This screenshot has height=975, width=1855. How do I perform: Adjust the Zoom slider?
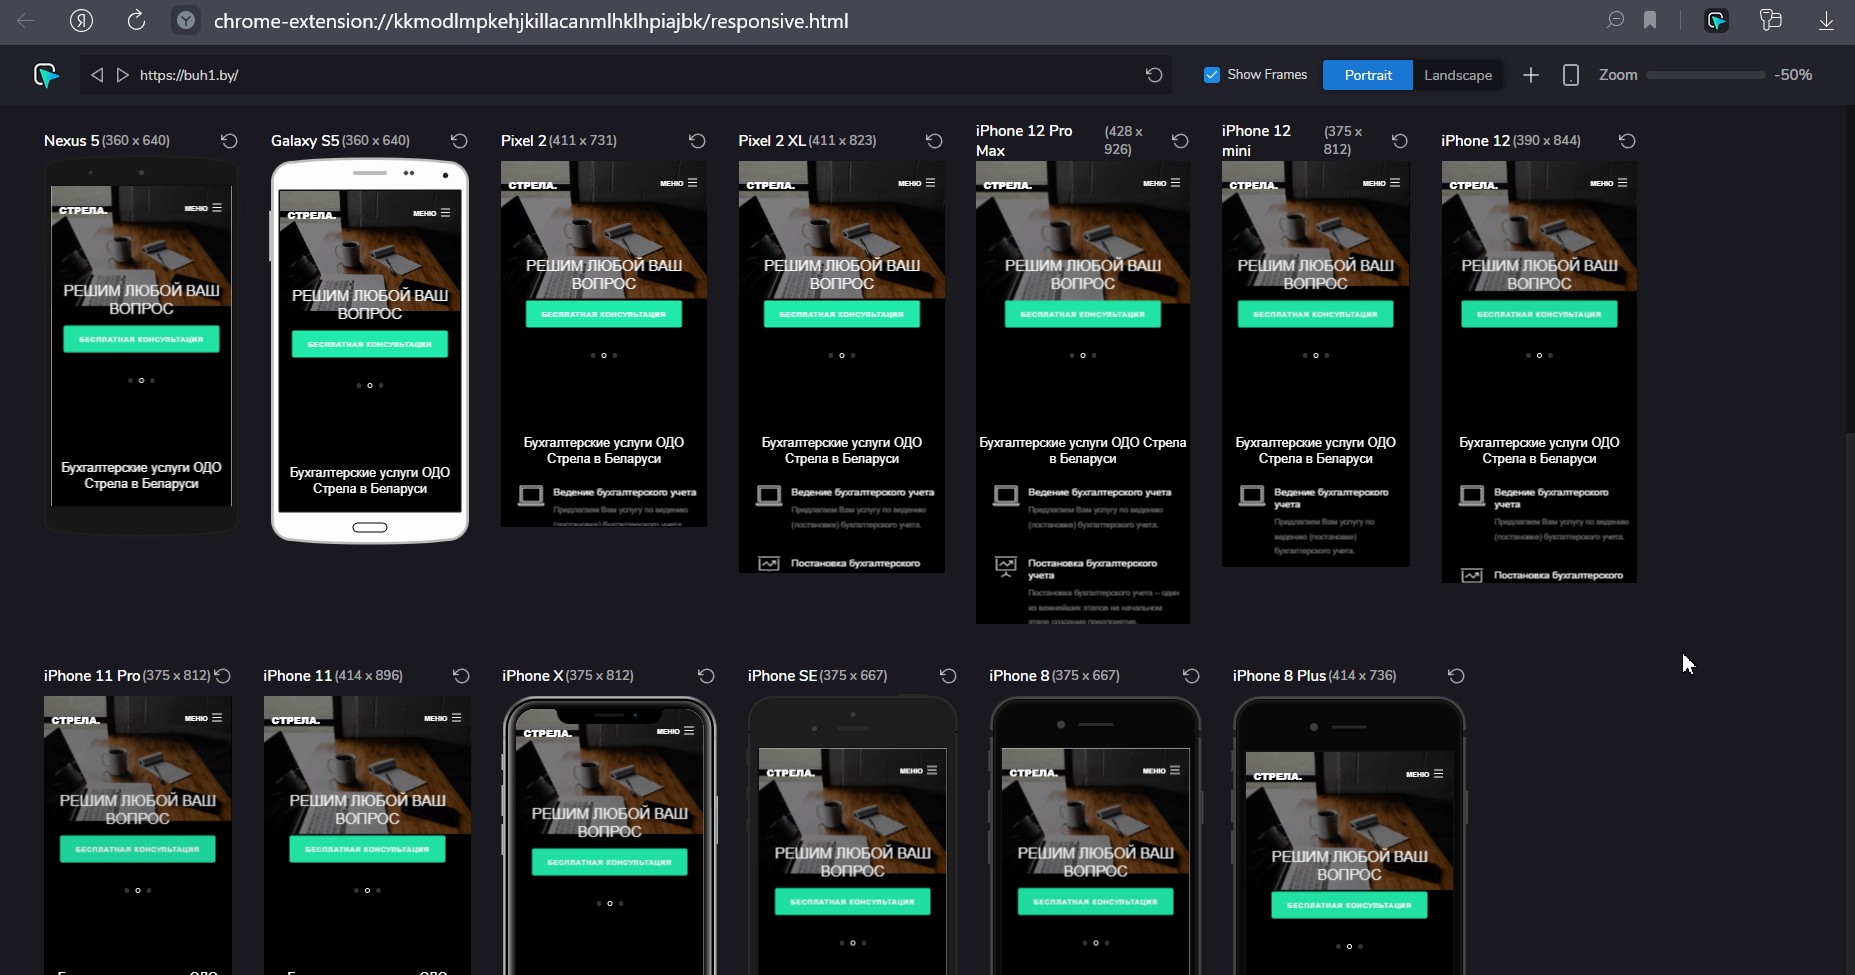1705,75
